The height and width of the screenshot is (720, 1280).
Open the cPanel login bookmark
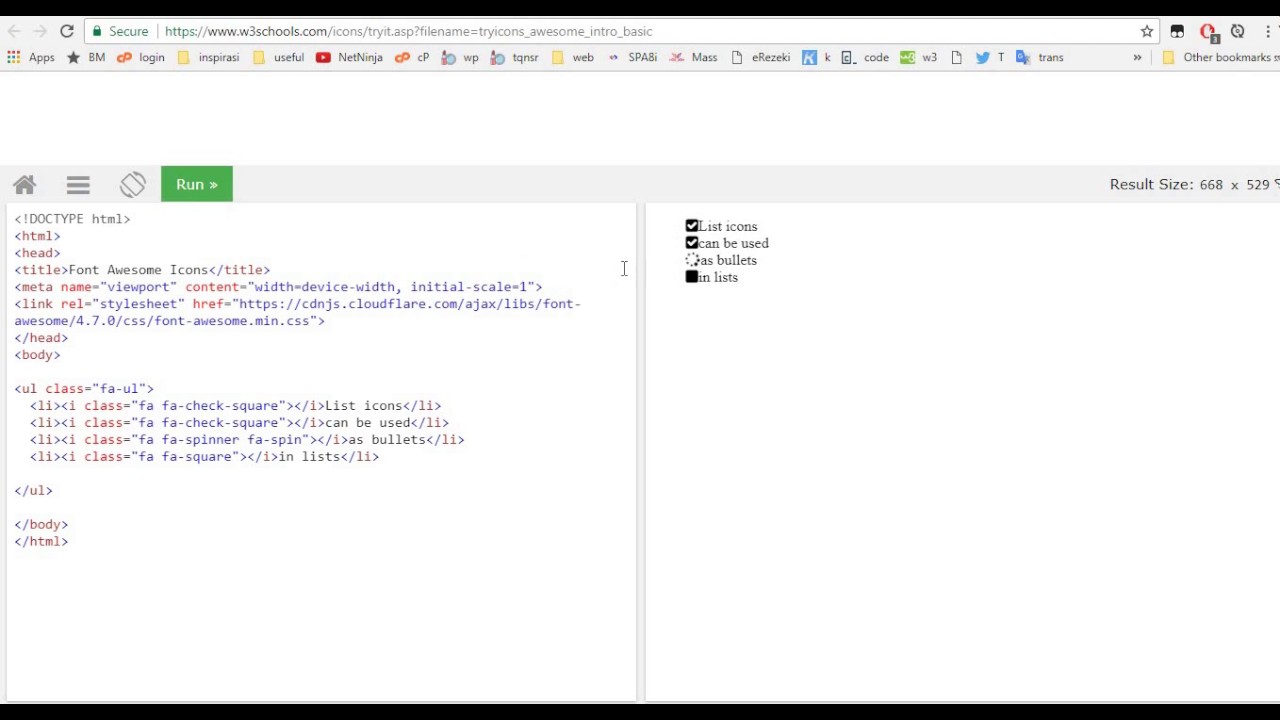coord(141,58)
